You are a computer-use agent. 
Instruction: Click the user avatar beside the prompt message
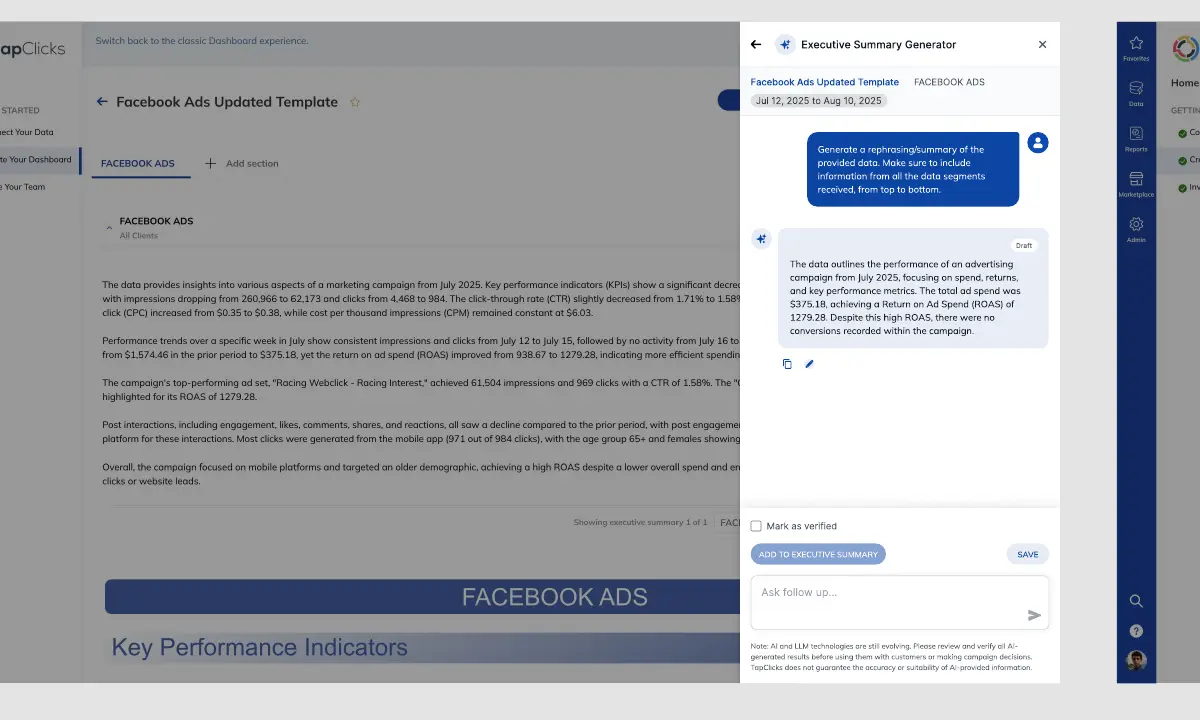tap(1038, 142)
